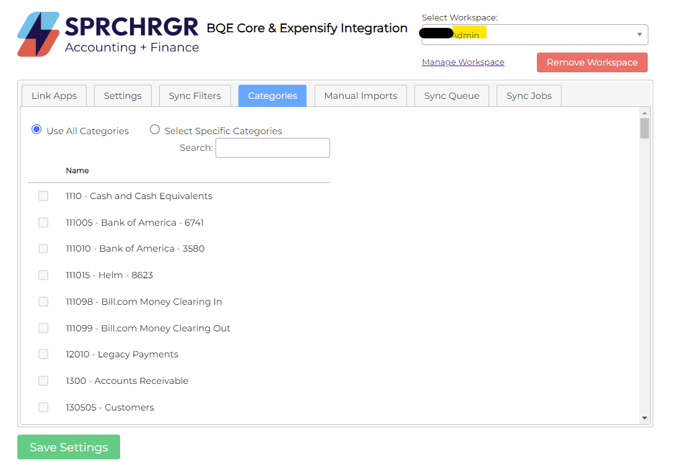Click the Save Settings button
This screenshot has height=468, width=688.
68,447
